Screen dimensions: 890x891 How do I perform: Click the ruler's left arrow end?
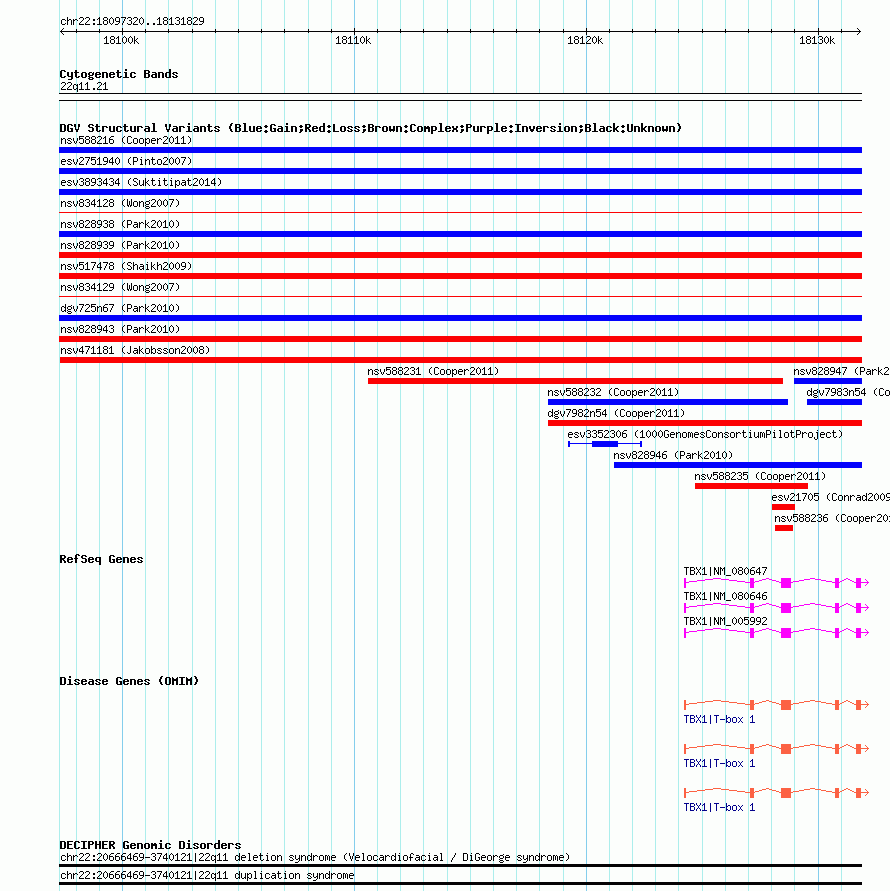(x=62, y=31)
